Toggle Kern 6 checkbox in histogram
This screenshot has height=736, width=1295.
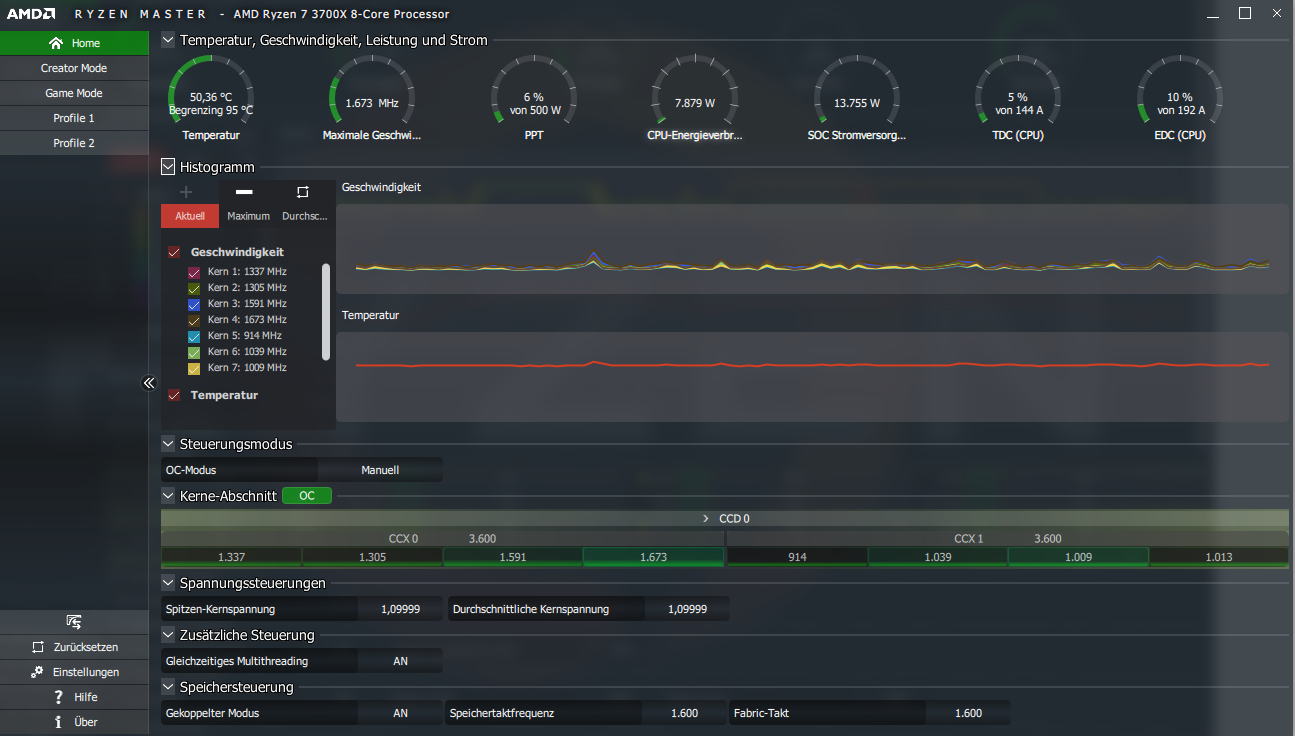pyautogui.click(x=194, y=352)
